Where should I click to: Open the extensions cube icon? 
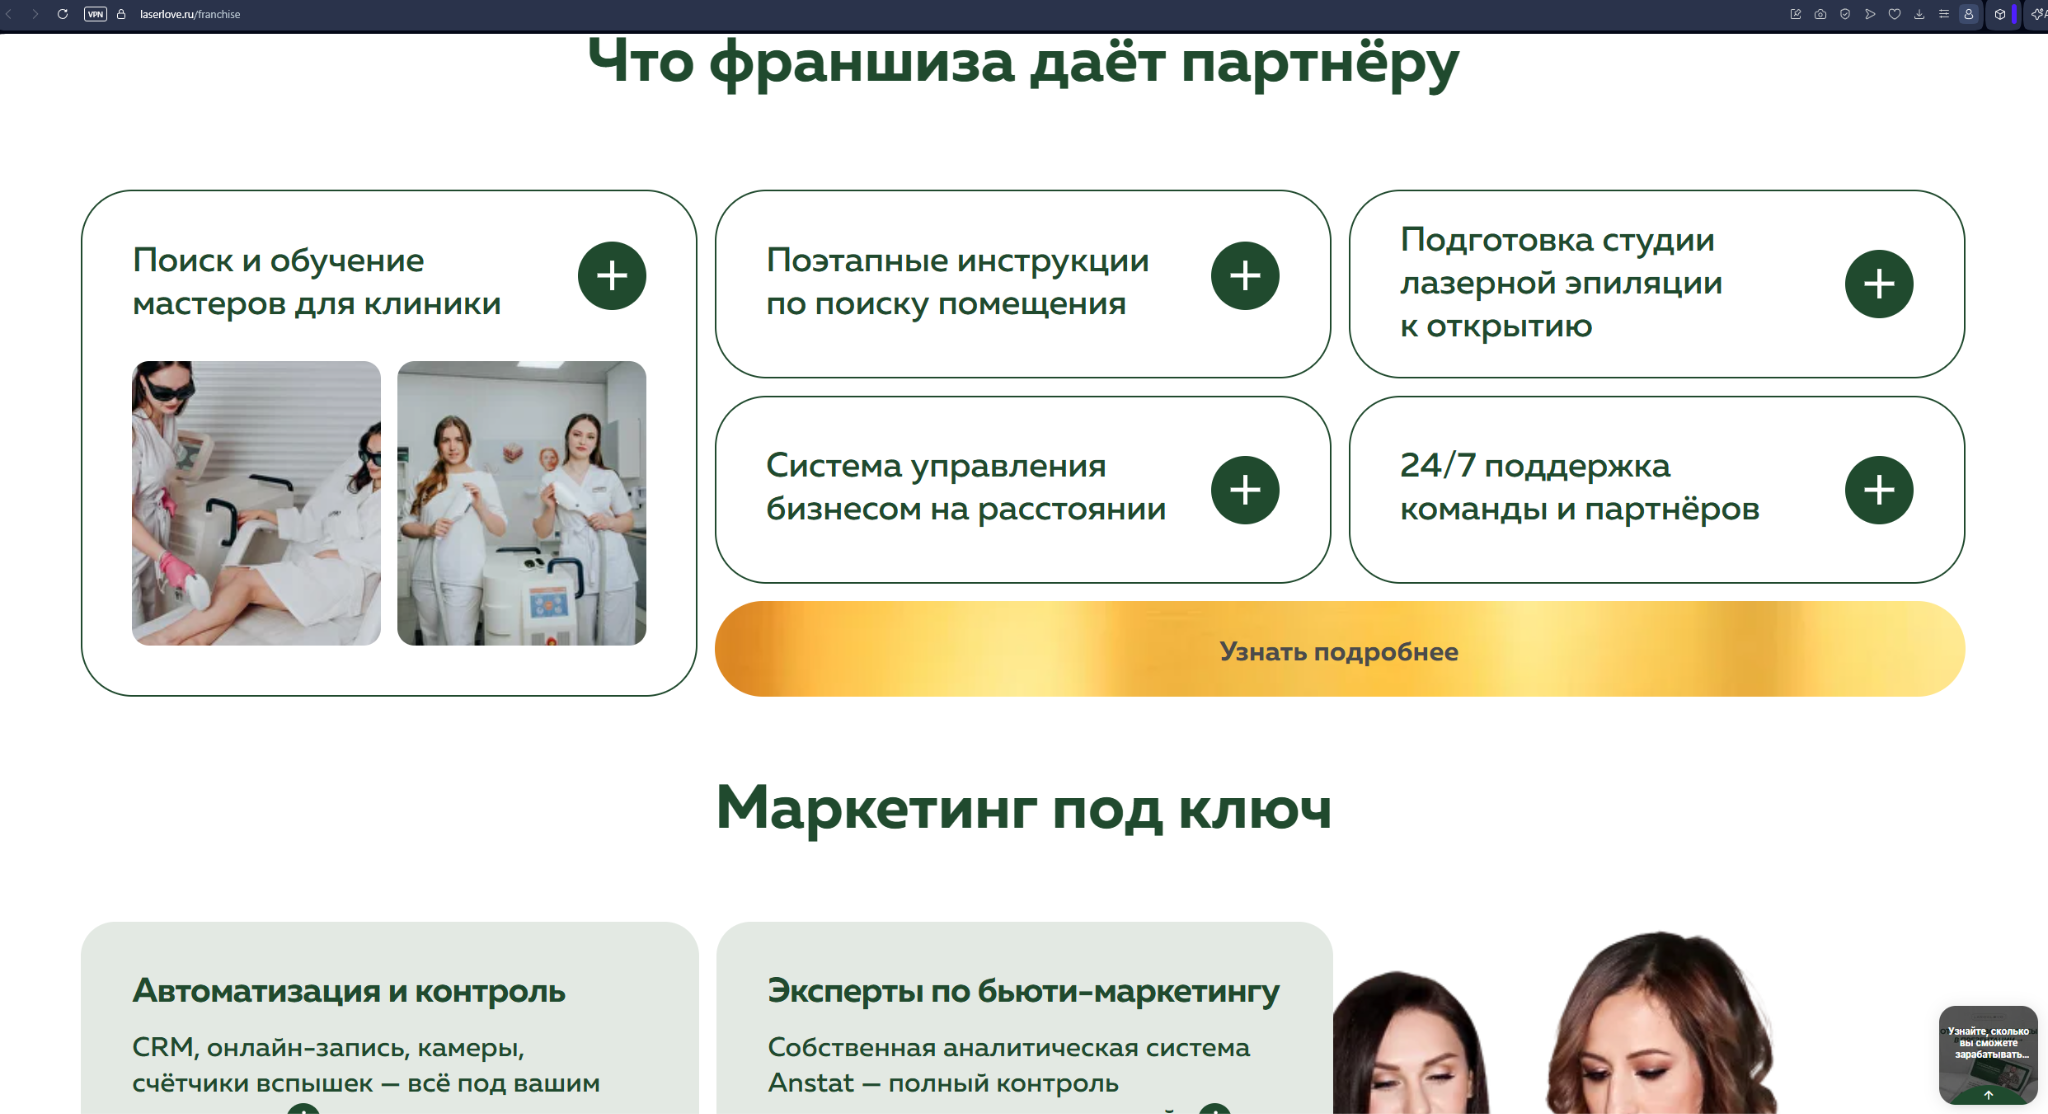click(x=2000, y=14)
